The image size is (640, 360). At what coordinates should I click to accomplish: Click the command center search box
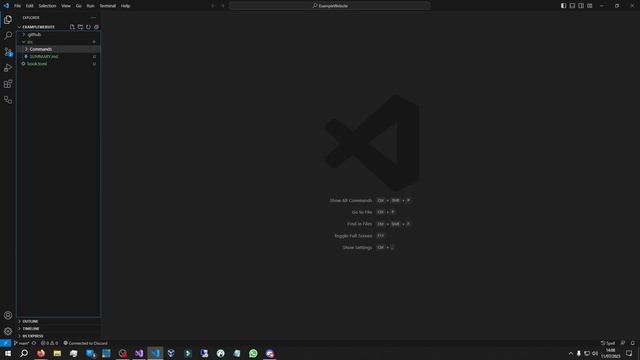pos(329,6)
